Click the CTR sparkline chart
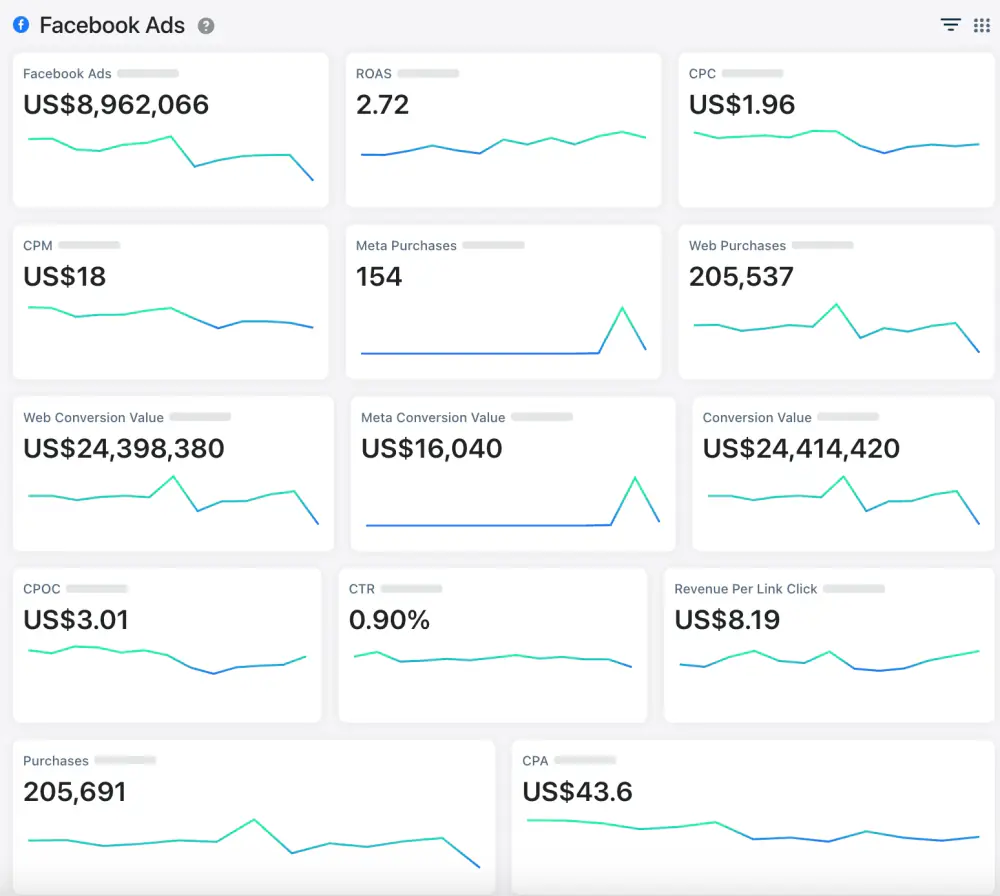1000x896 pixels. [492, 659]
